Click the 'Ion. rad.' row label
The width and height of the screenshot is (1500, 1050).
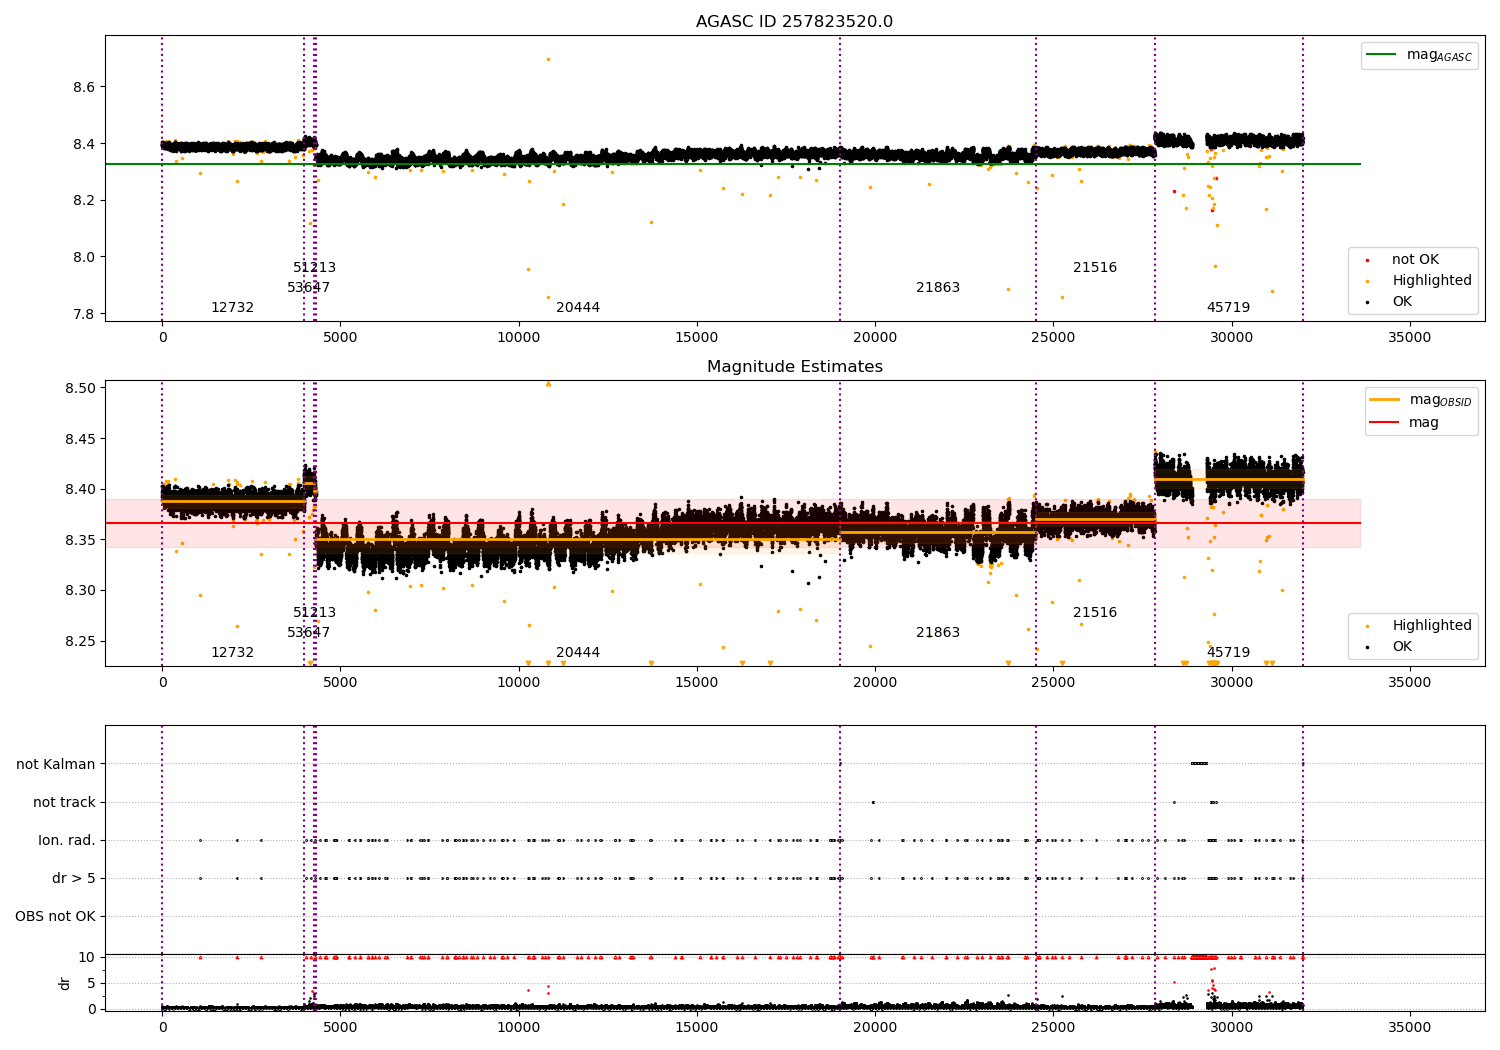[67, 840]
